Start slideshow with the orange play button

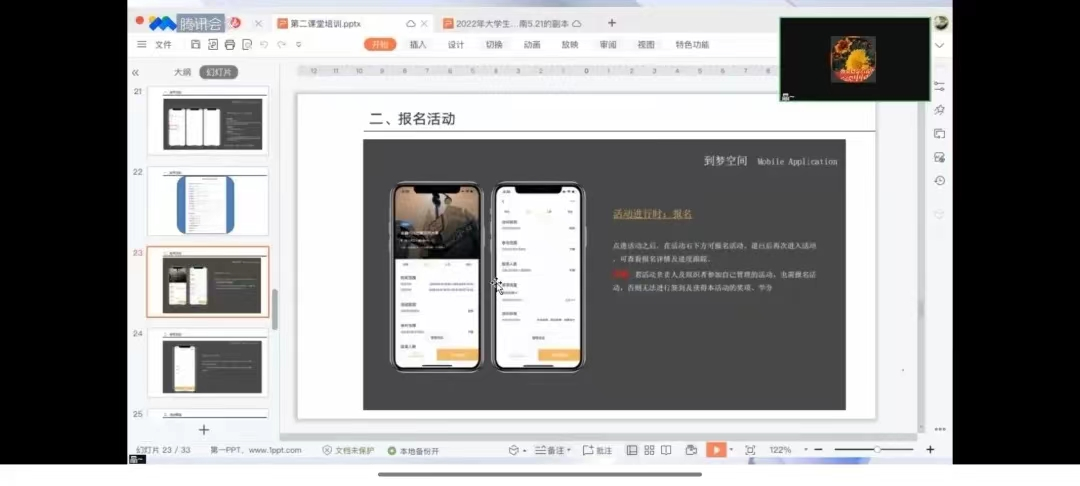716,450
